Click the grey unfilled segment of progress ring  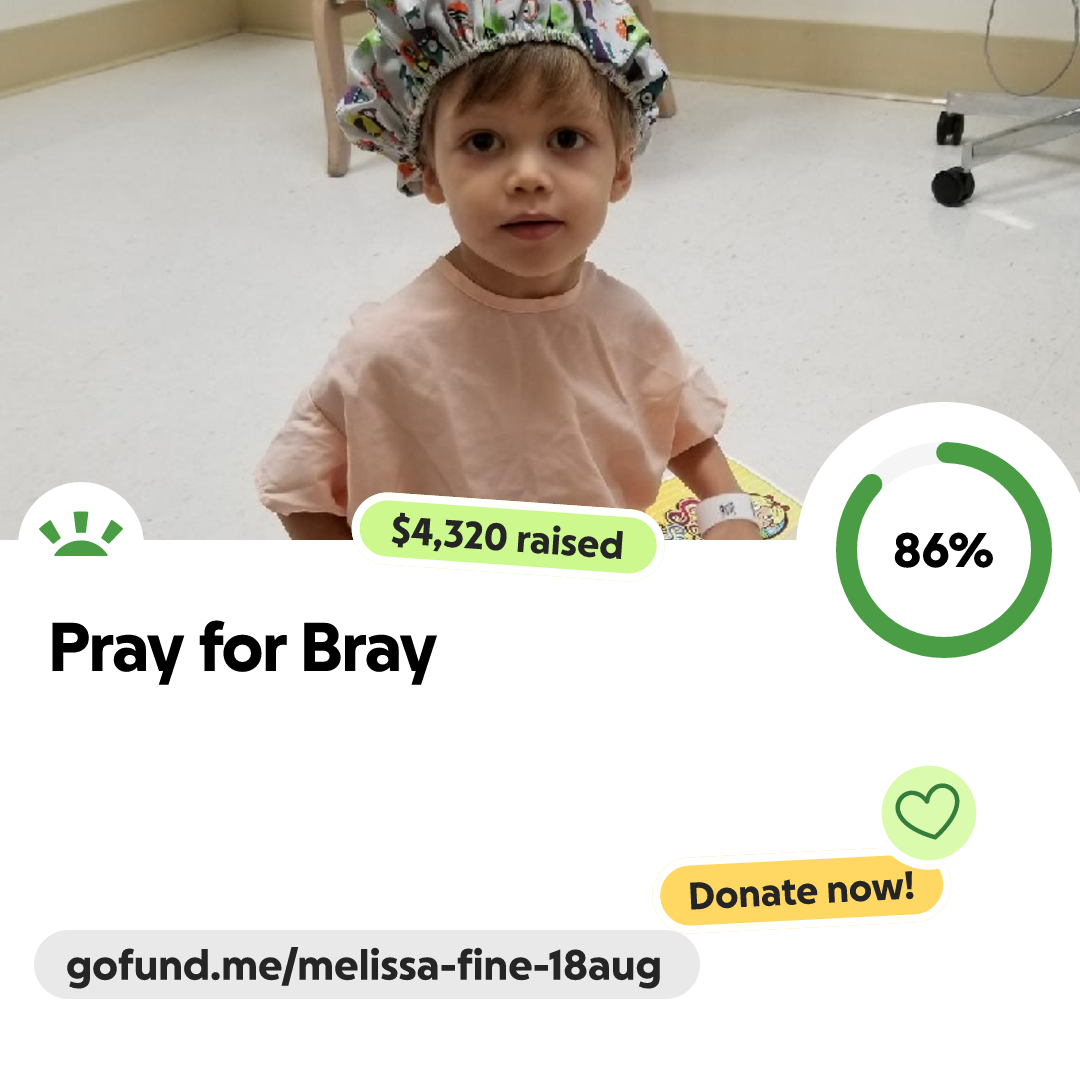904,457
